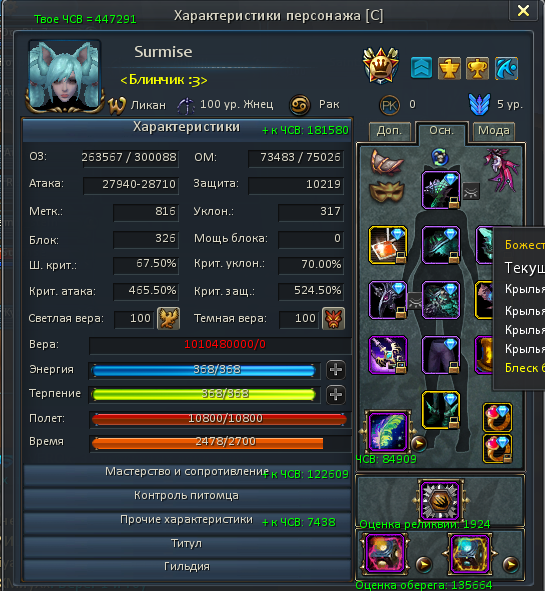Click the golden mask equipment slot

pyautogui.click(x=387, y=191)
